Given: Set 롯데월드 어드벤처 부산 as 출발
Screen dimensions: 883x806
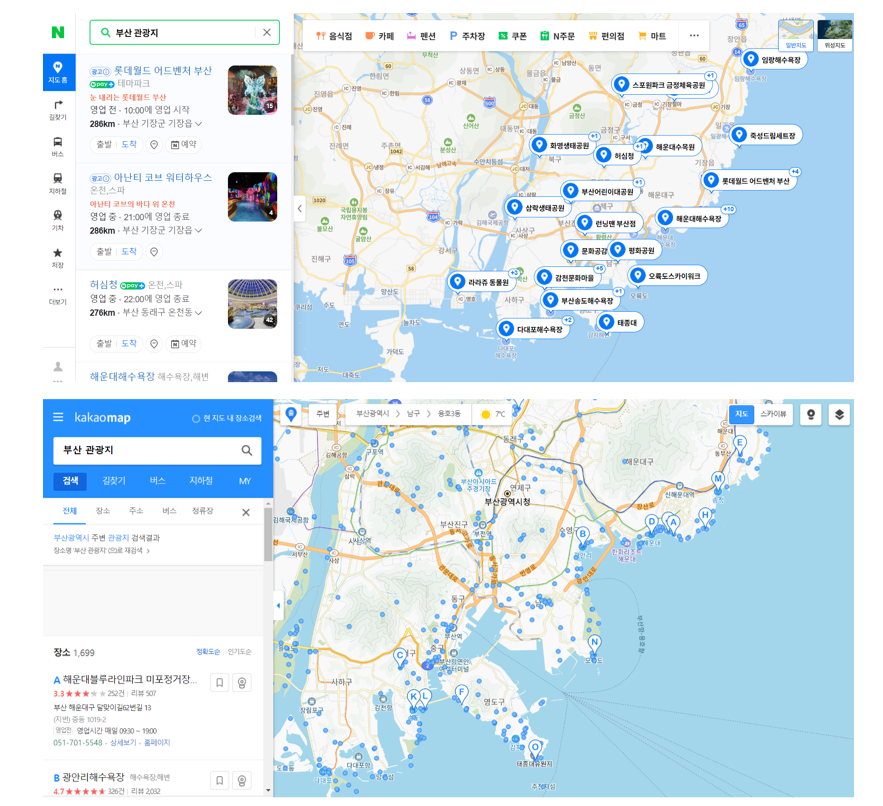Looking at the screenshot, I should coord(104,145).
